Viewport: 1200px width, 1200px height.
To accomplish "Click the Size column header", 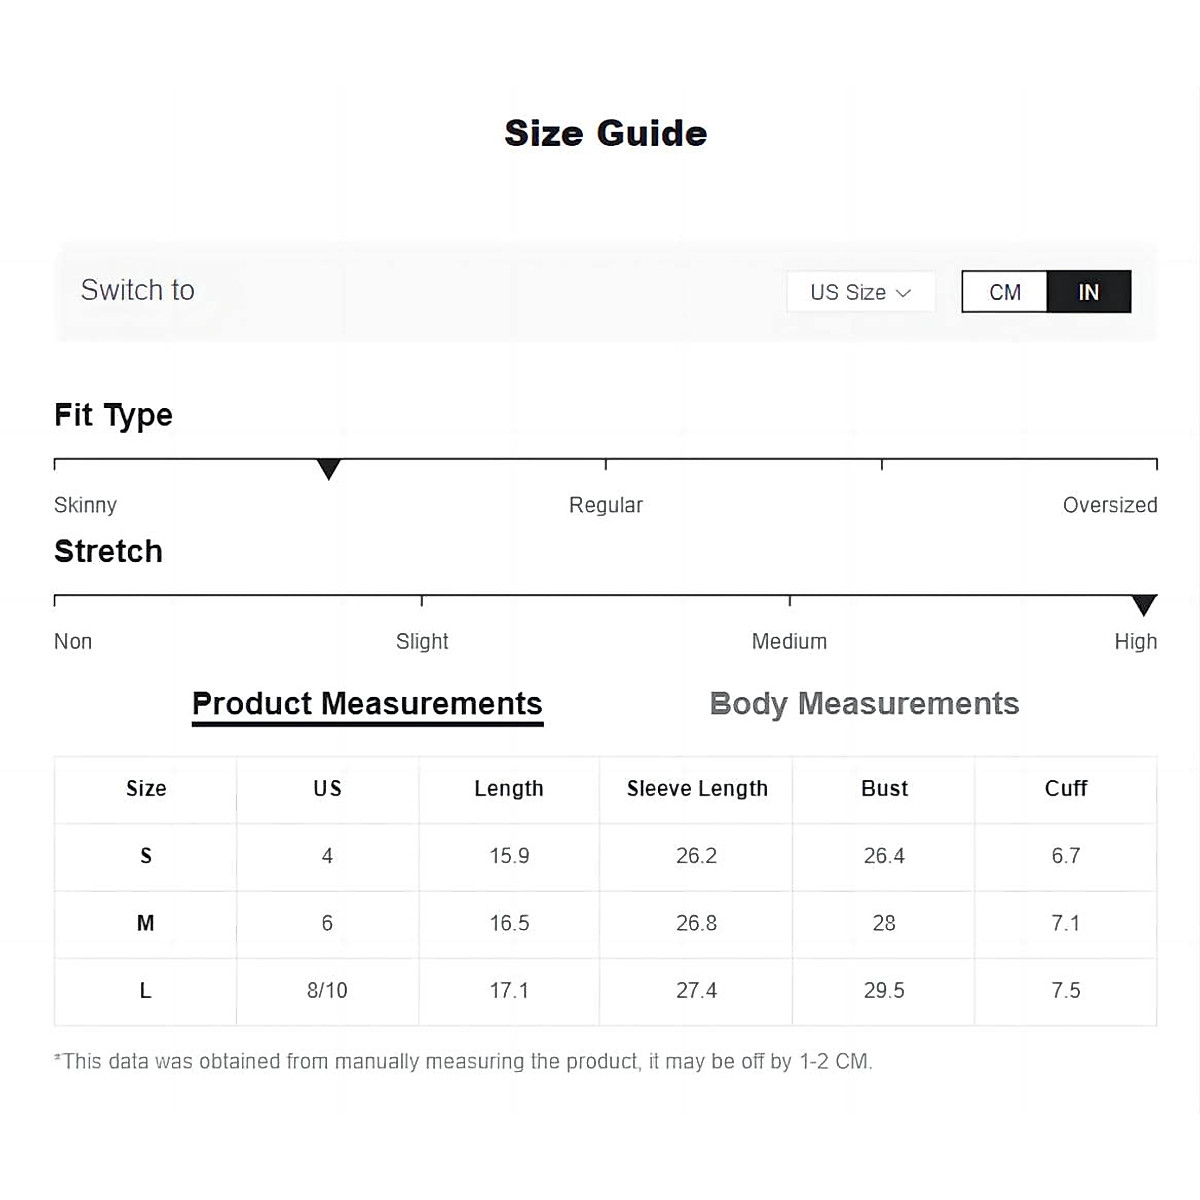I will pos(146,789).
